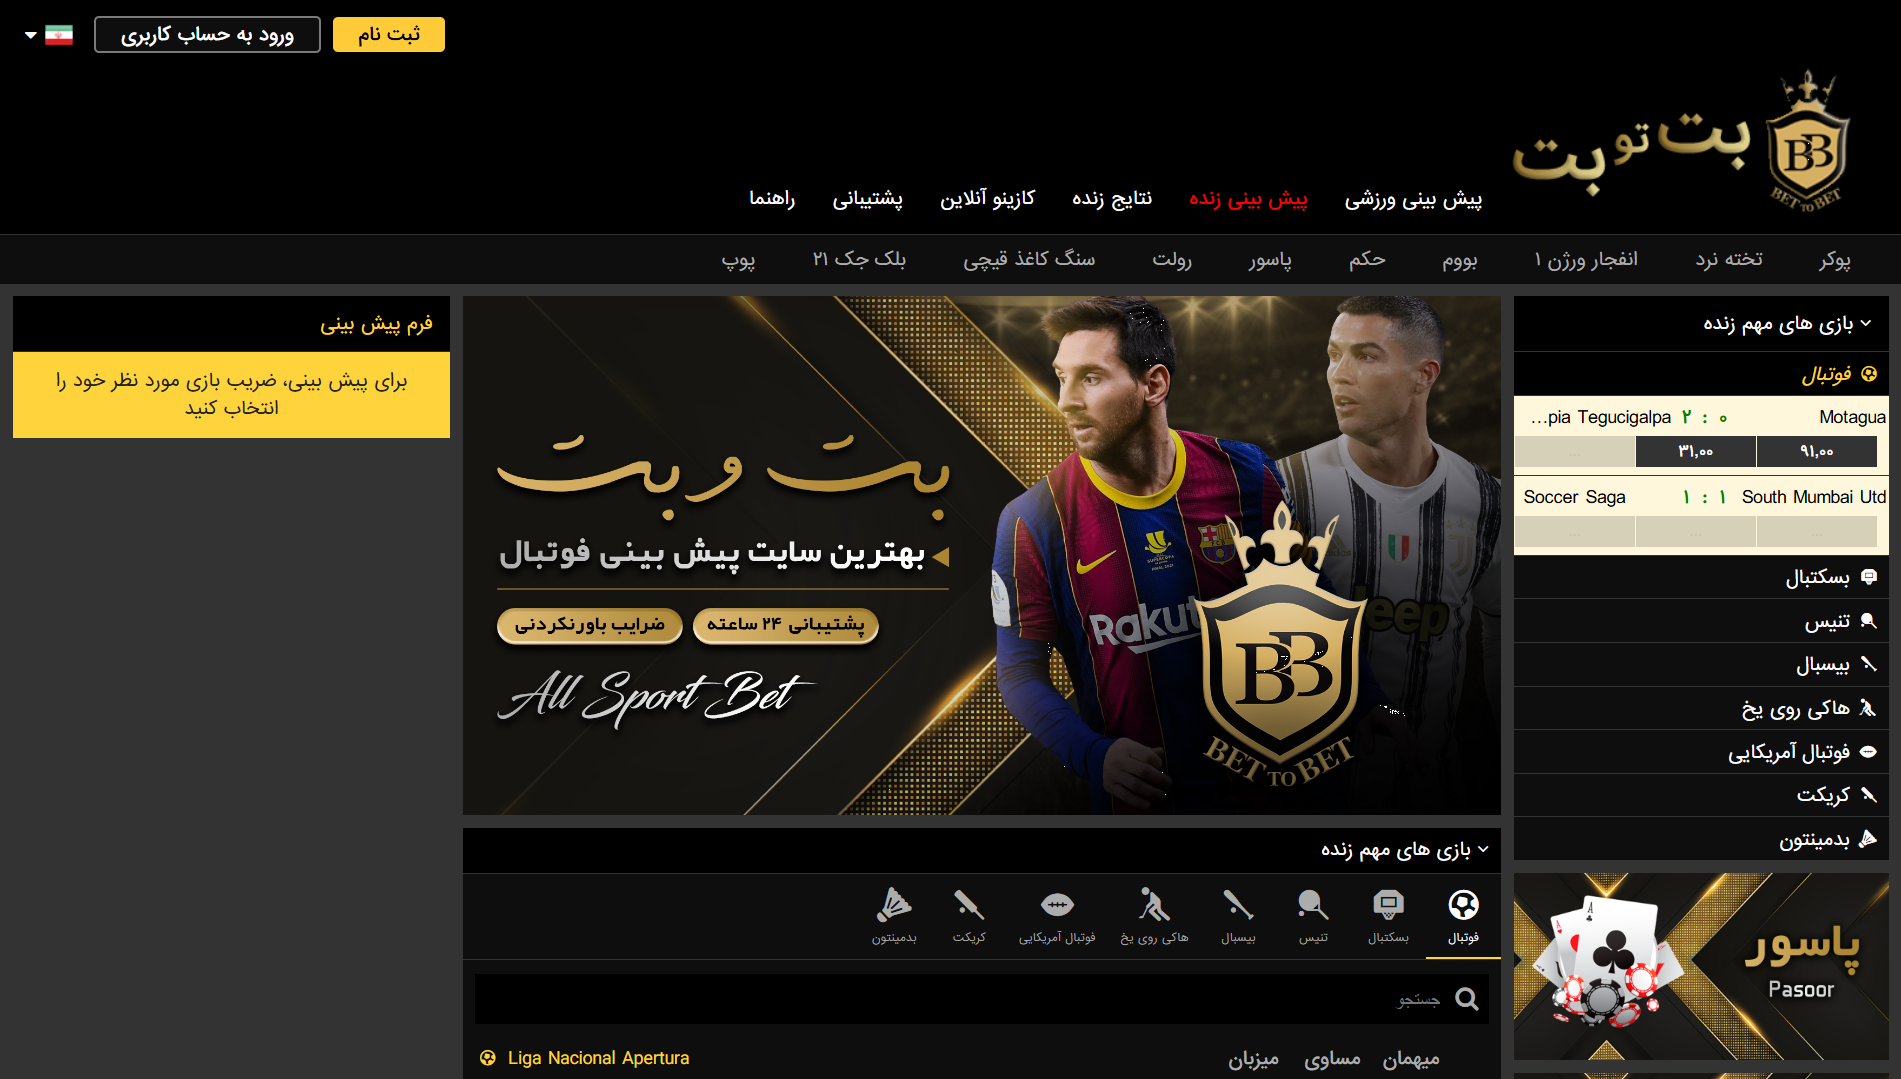Switch to the 'فوتبال' sports tab
Image resolution: width=1901 pixels, height=1079 pixels.
pos(1463,916)
